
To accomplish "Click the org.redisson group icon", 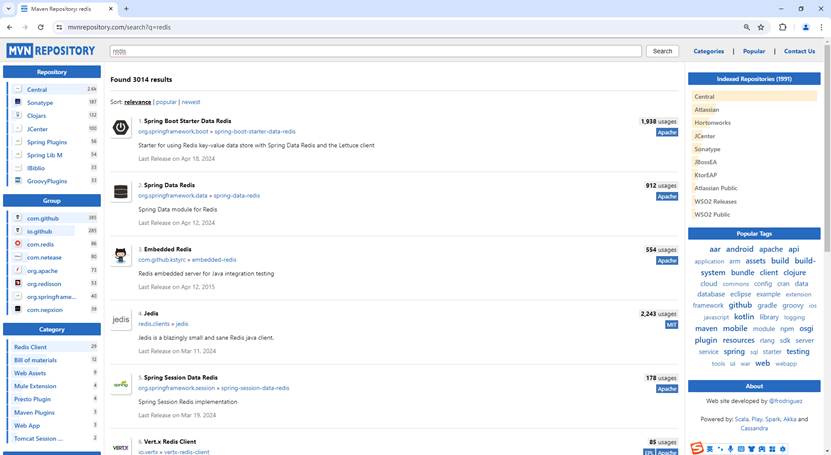I will click(x=17, y=283).
